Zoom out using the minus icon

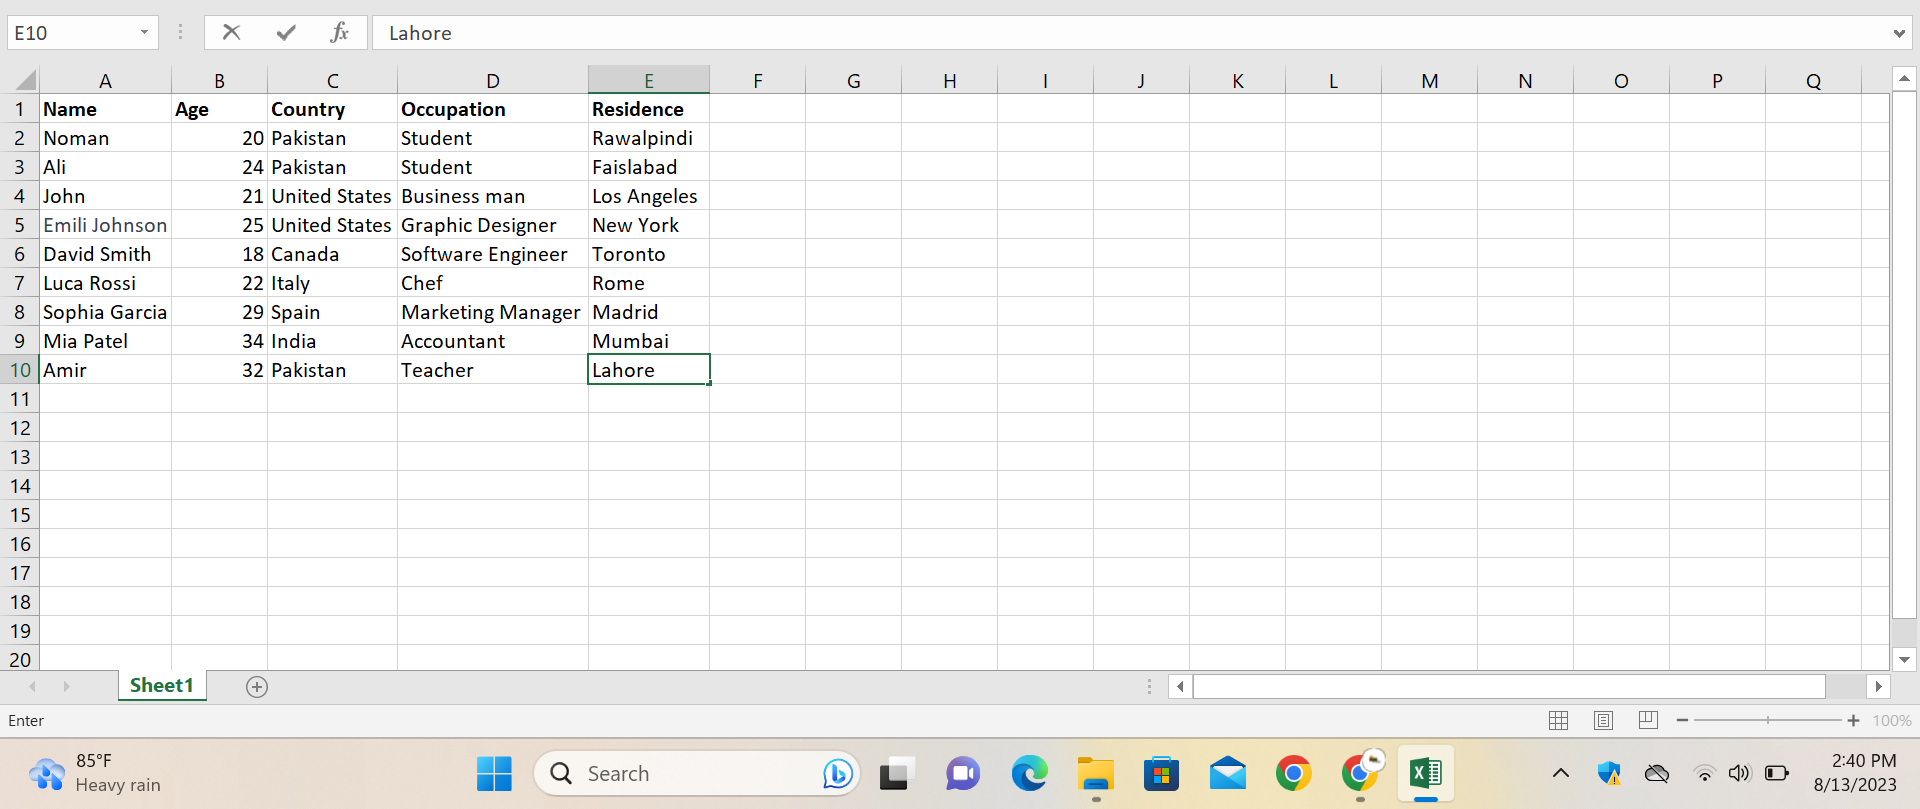[1682, 720]
